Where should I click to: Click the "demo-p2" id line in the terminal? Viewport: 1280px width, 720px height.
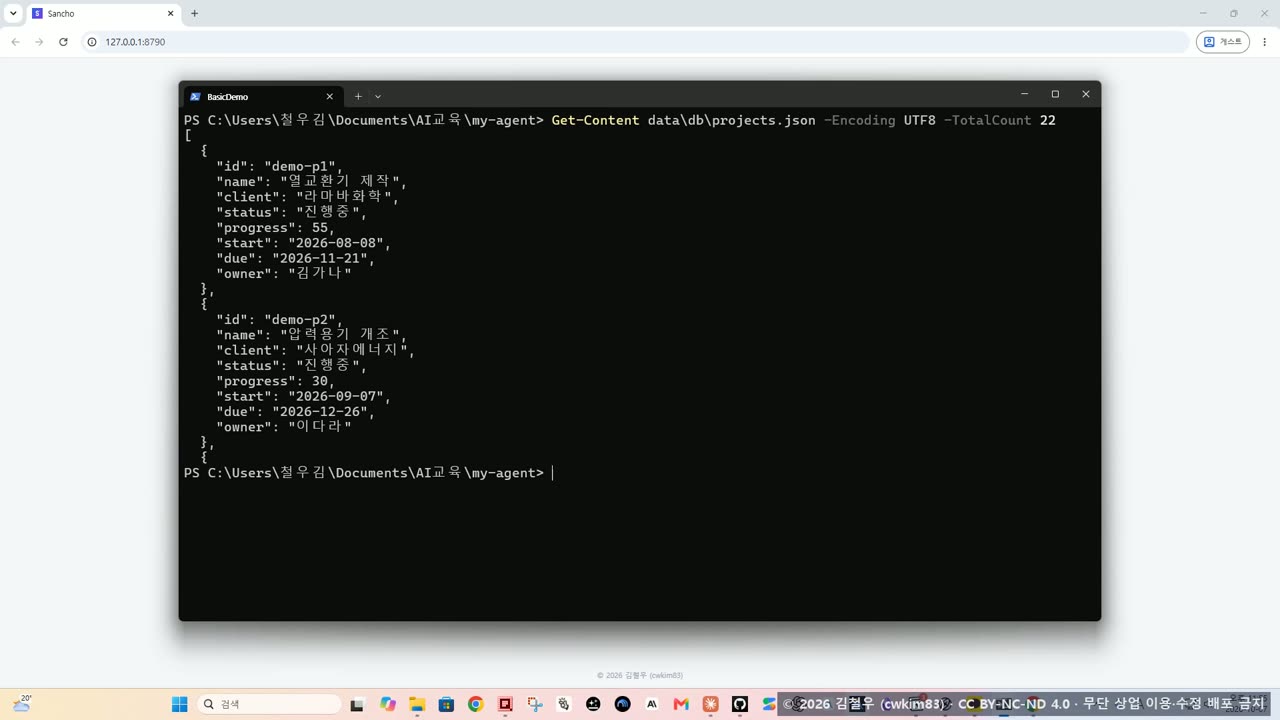279,320
